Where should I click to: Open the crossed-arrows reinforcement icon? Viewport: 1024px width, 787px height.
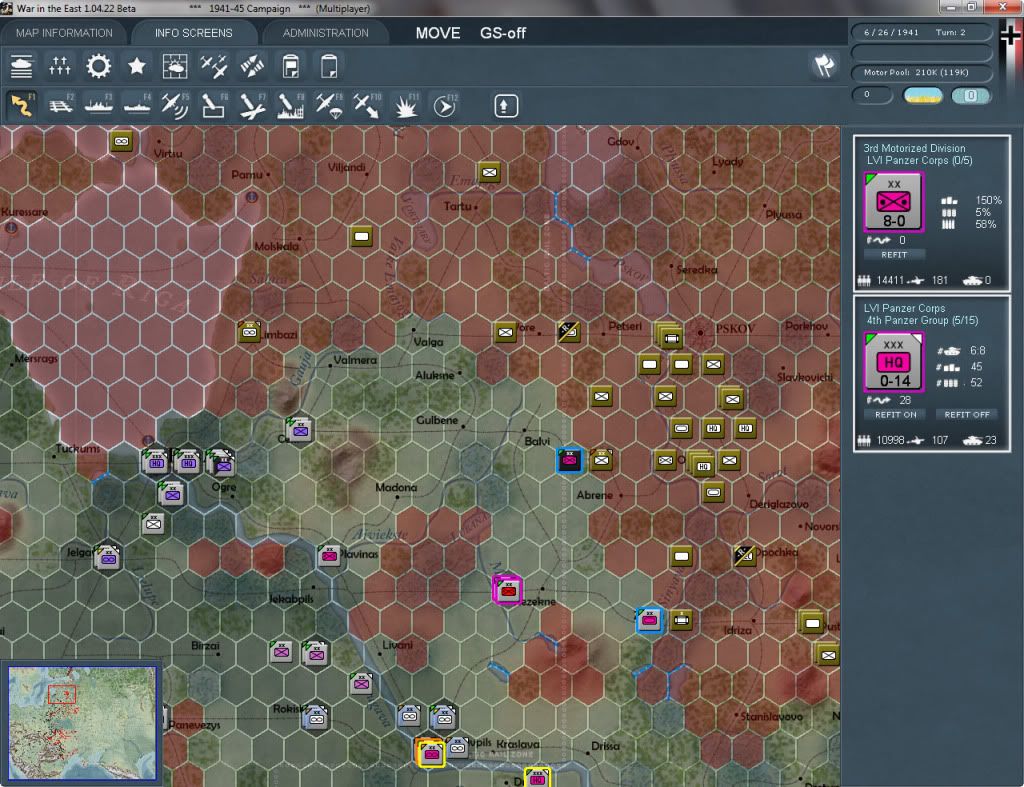[252, 67]
